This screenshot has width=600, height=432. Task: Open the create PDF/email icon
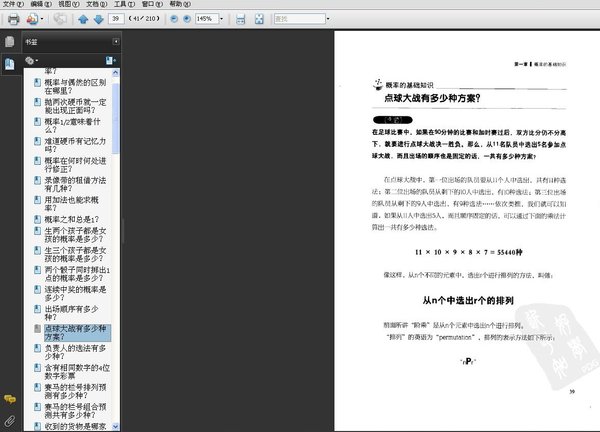click(32, 19)
